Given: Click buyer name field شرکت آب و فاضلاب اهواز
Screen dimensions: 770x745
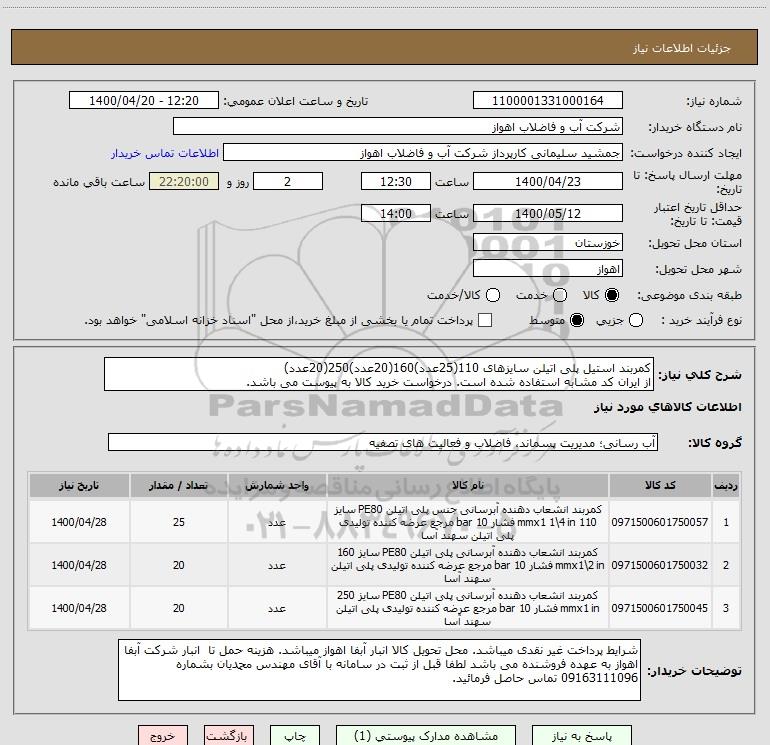Looking at the screenshot, I should (398, 127).
